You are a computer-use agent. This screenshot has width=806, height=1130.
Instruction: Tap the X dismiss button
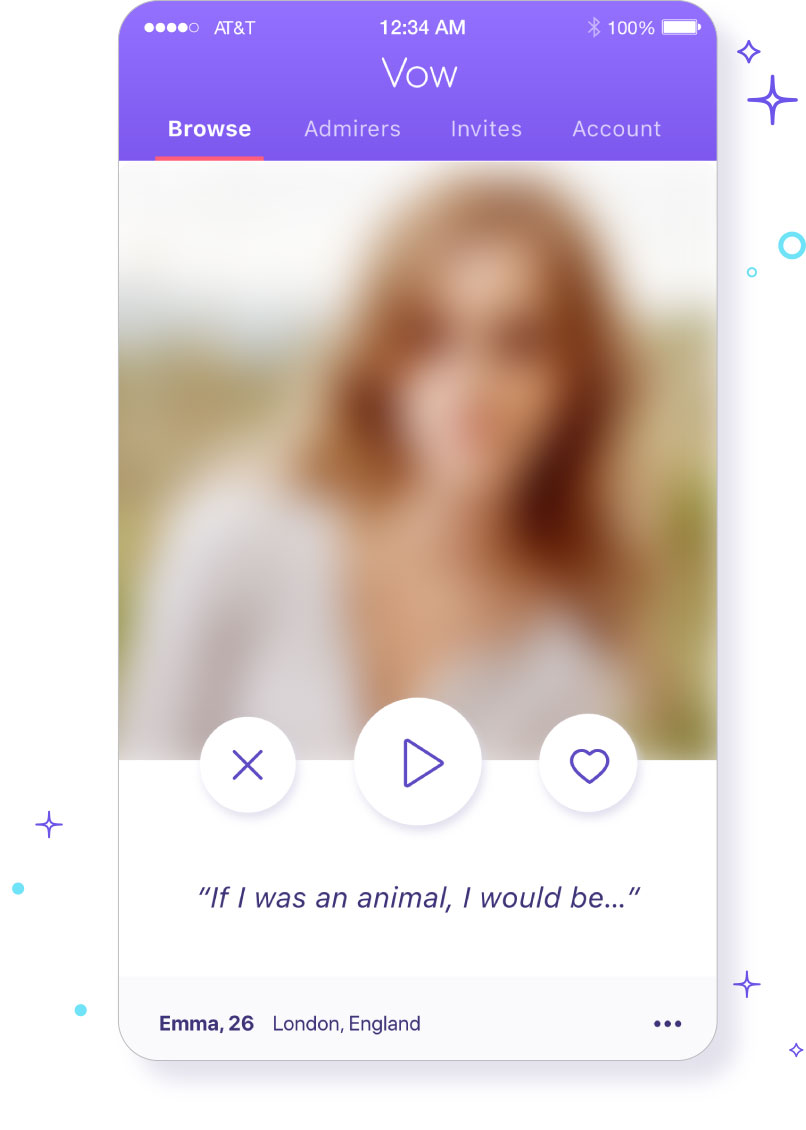click(247, 765)
